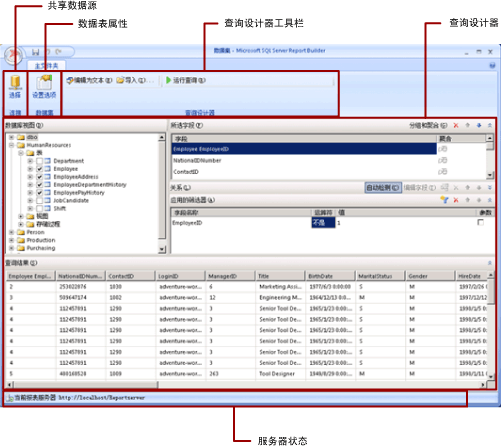Collapse the 所选字段 pane with chevron icon
The image size is (501, 447).
tap(490, 126)
